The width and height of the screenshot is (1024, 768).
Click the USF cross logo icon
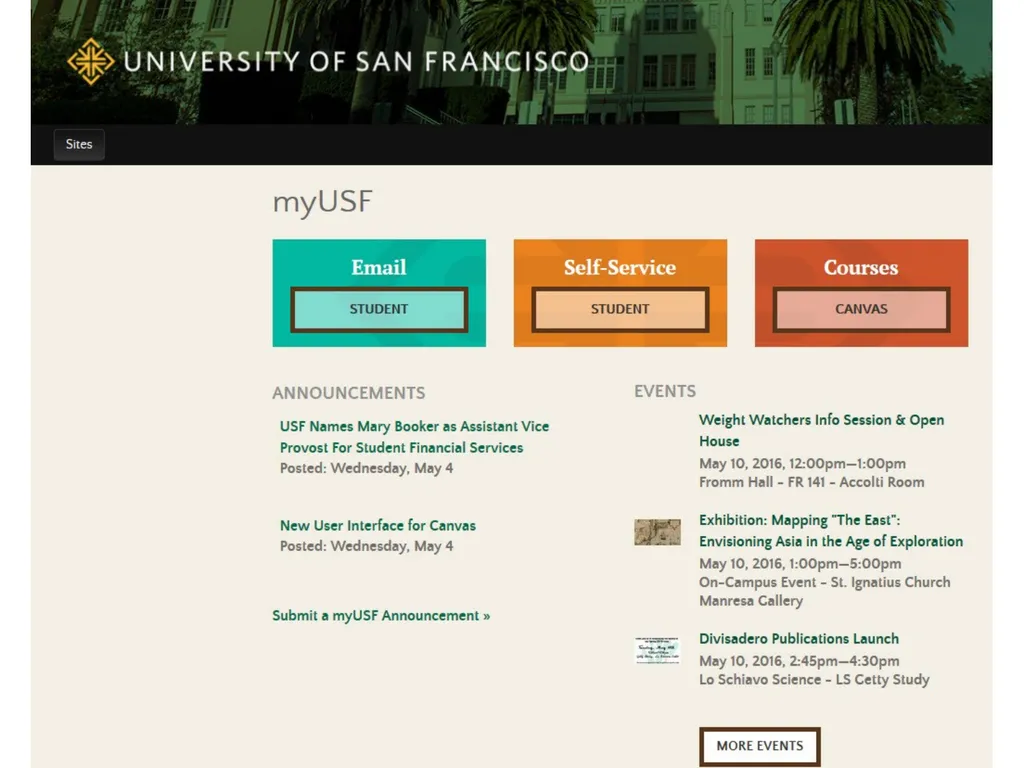(x=91, y=61)
